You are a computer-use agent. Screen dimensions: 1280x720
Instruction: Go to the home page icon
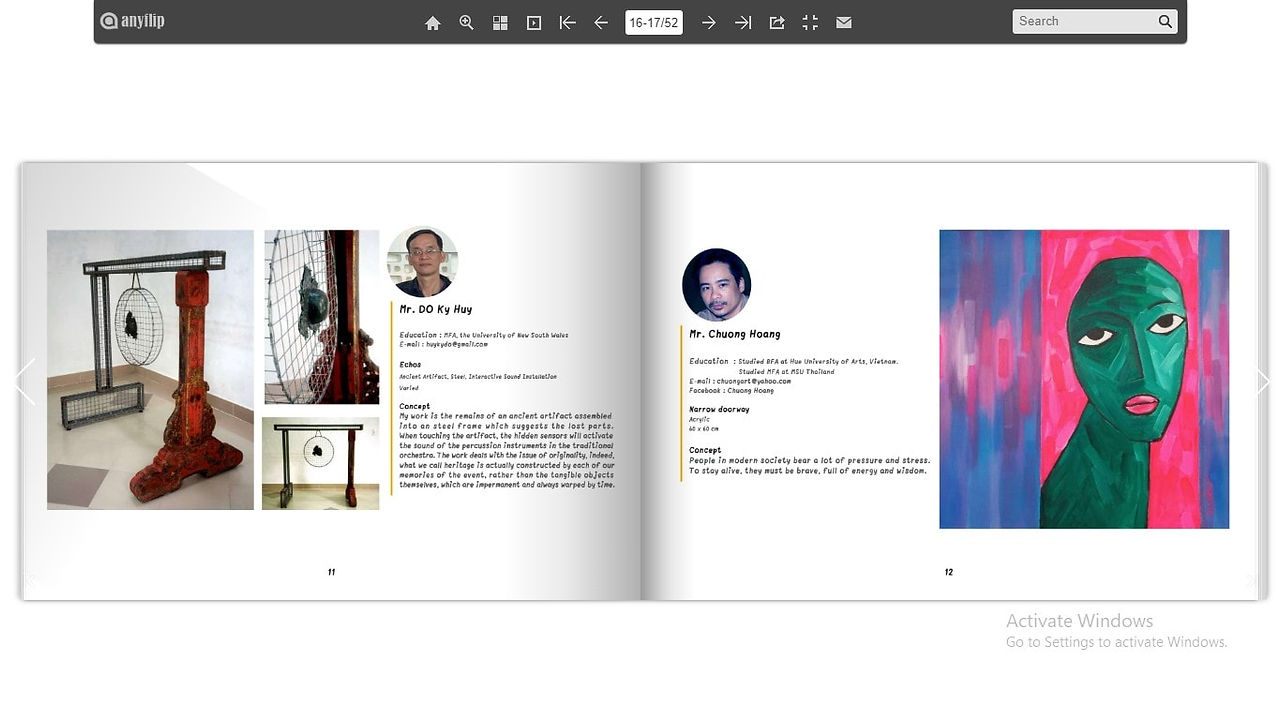pos(432,22)
